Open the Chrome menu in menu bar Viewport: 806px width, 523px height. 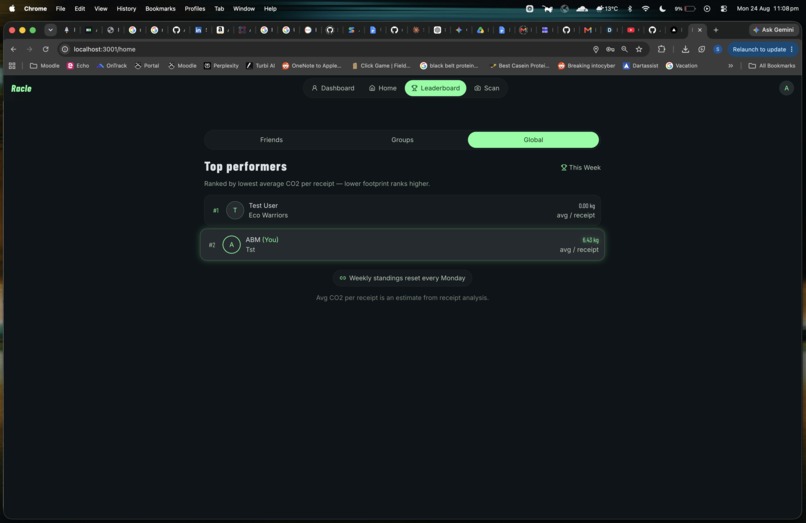[35, 9]
